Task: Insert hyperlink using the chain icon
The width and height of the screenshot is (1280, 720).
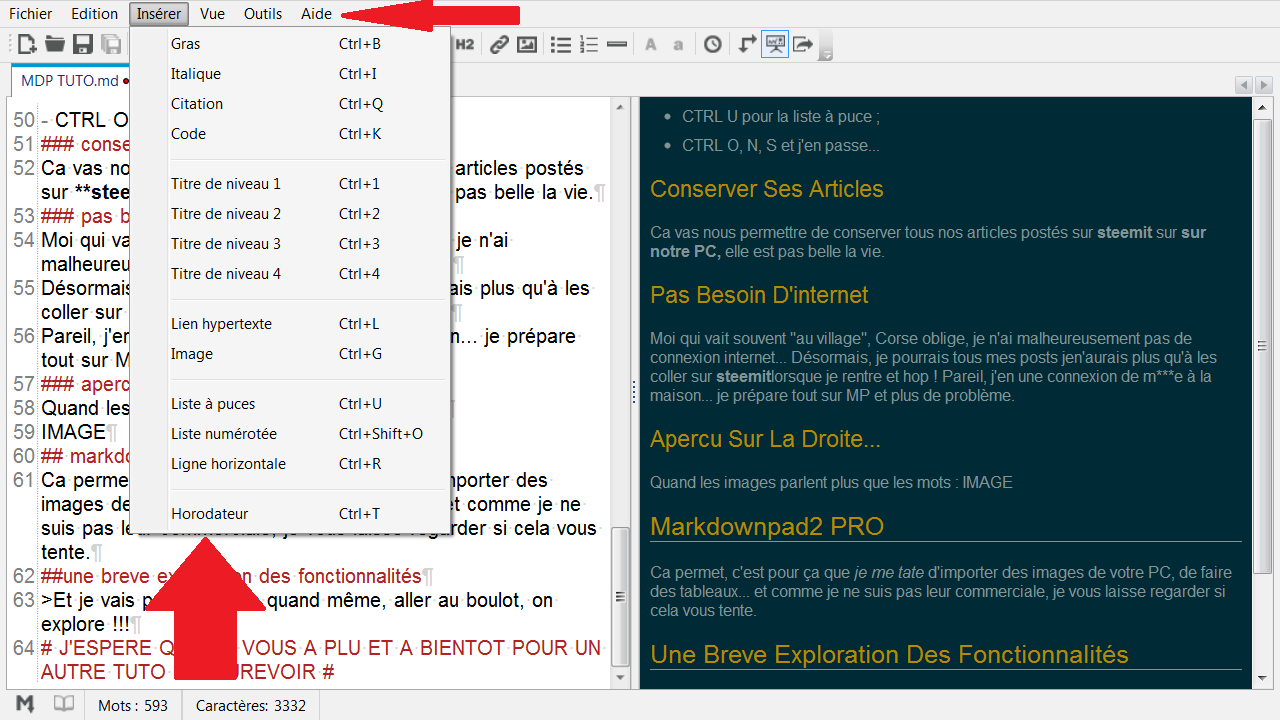Action: (x=498, y=44)
